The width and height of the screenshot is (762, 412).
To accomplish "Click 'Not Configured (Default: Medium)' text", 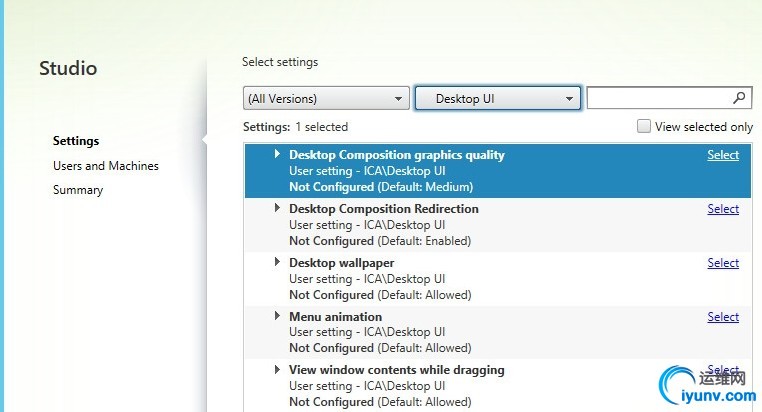I will coord(381,187).
